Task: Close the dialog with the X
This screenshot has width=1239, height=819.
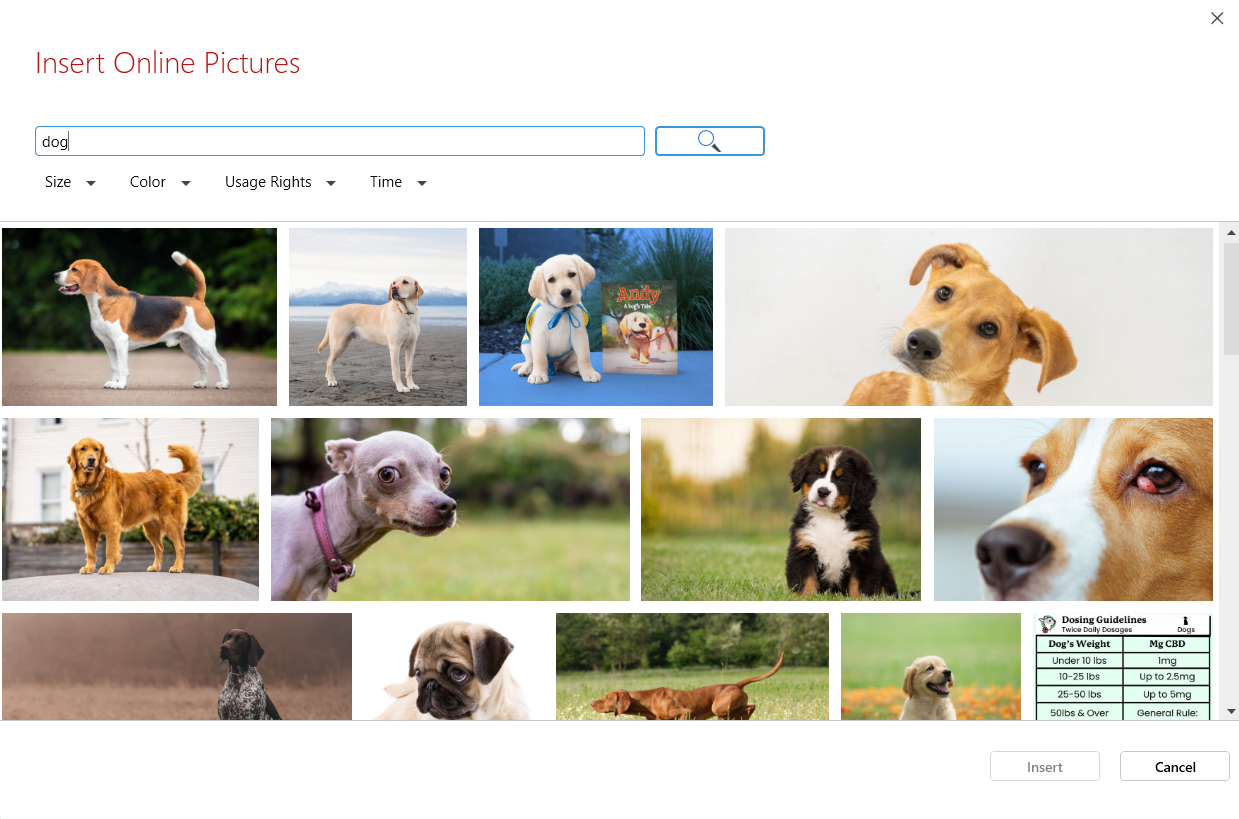Action: pyautogui.click(x=1217, y=18)
